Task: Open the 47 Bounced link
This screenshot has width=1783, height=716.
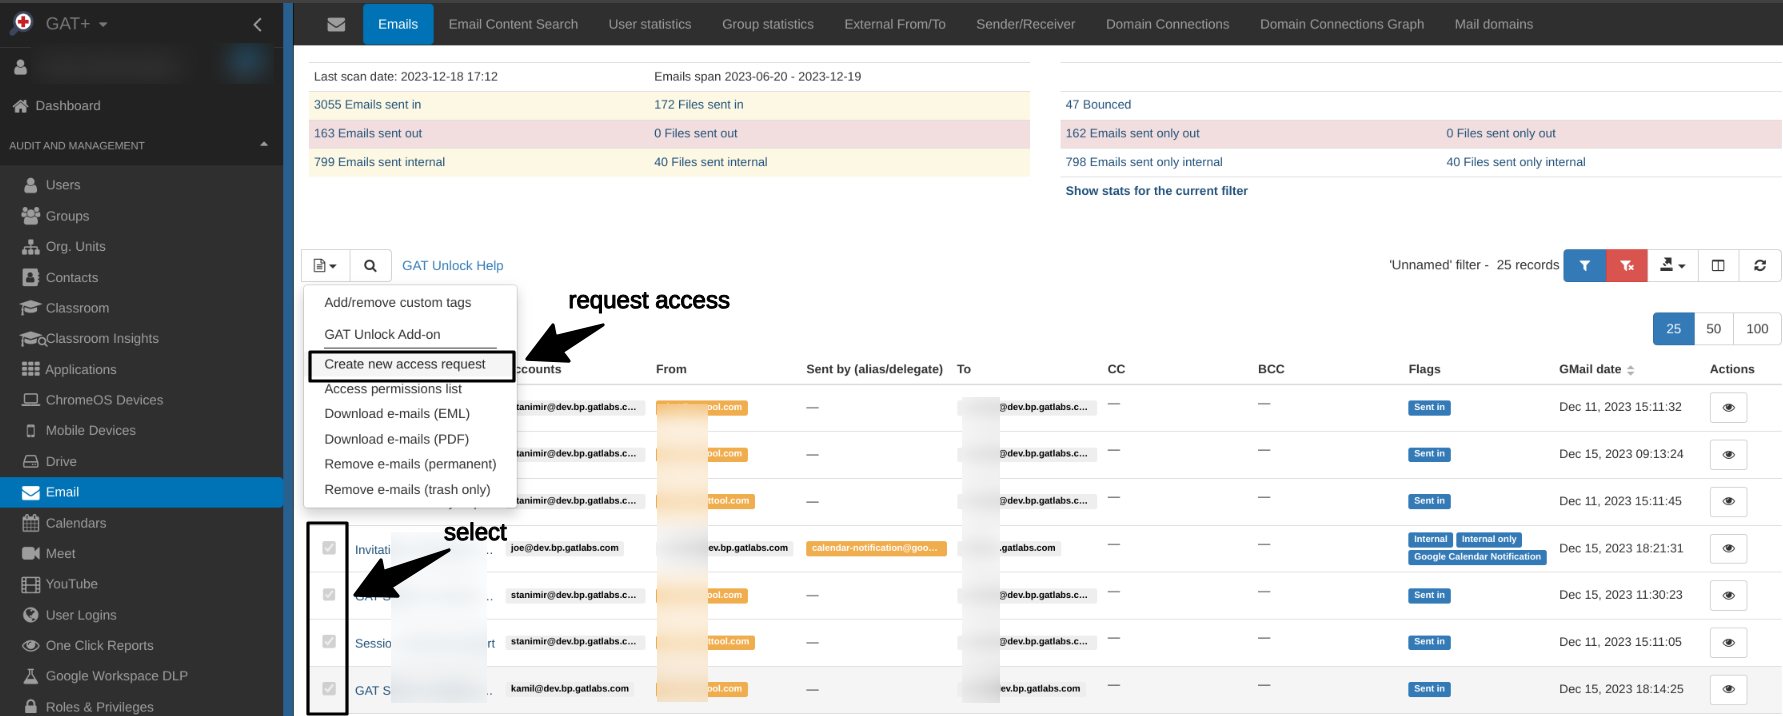Action: [1098, 105]
